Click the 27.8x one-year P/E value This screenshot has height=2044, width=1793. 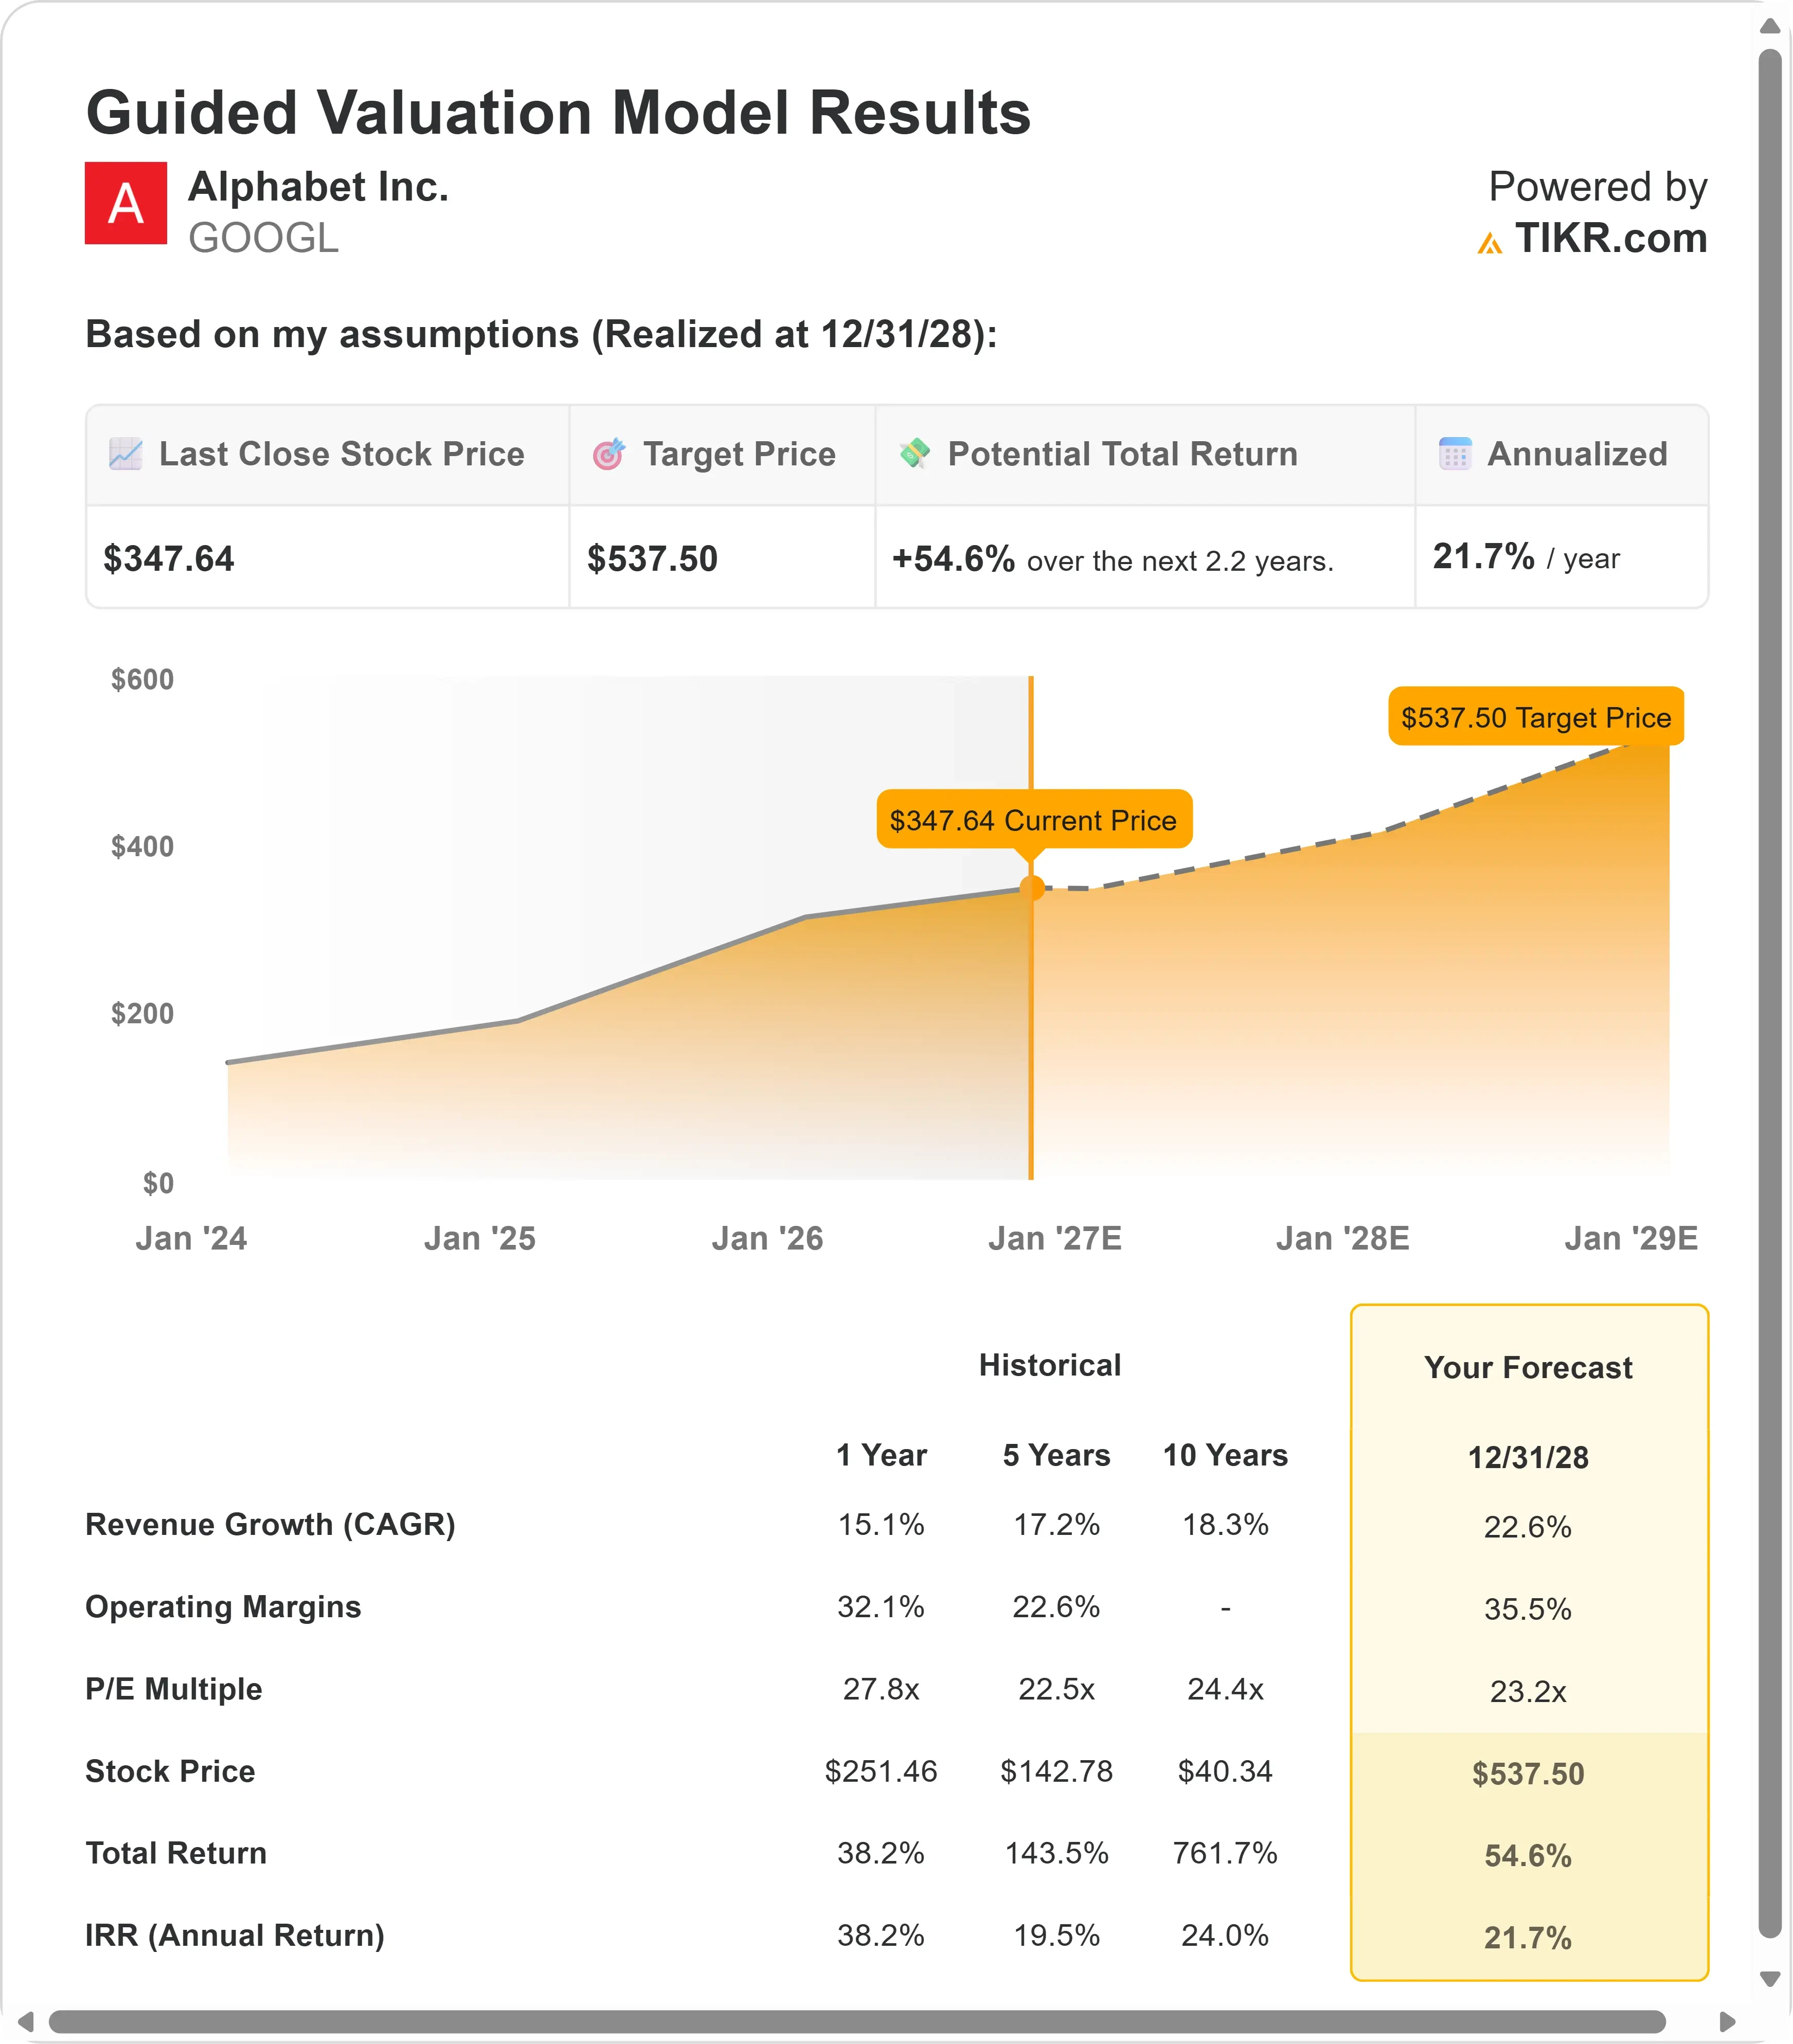pos(881,1689)
